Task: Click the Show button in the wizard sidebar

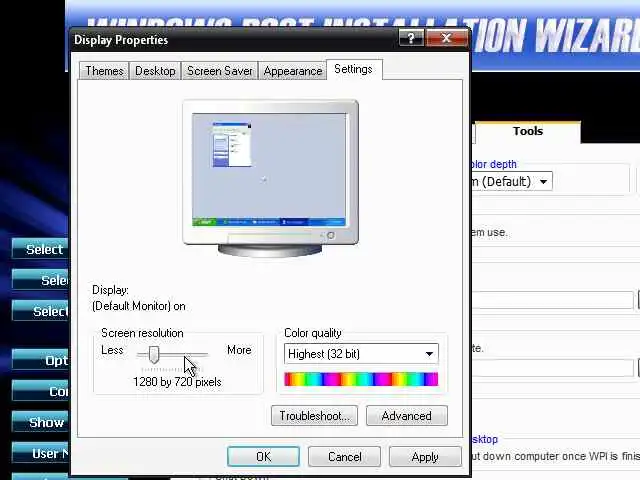Action: click(x=41, y=422)
